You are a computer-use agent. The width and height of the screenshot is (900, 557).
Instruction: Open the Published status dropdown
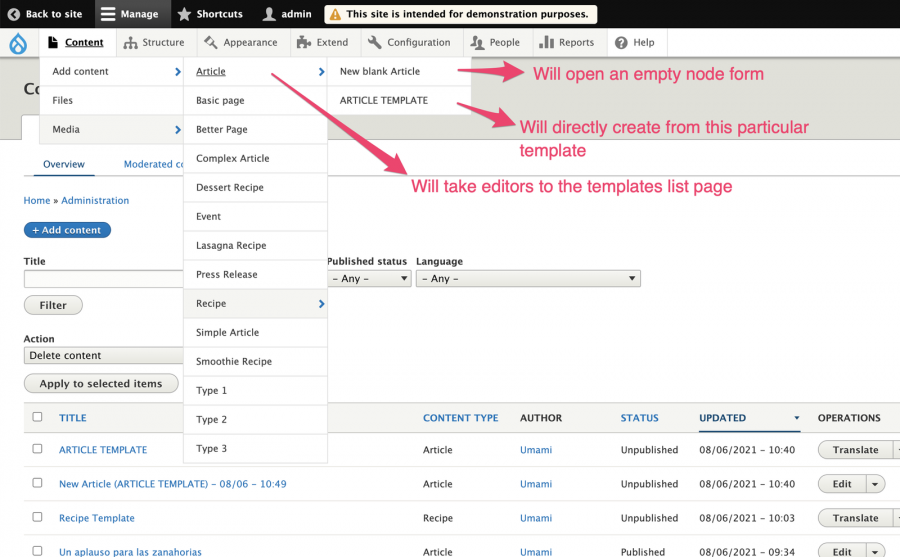click(x=369, y=278)
